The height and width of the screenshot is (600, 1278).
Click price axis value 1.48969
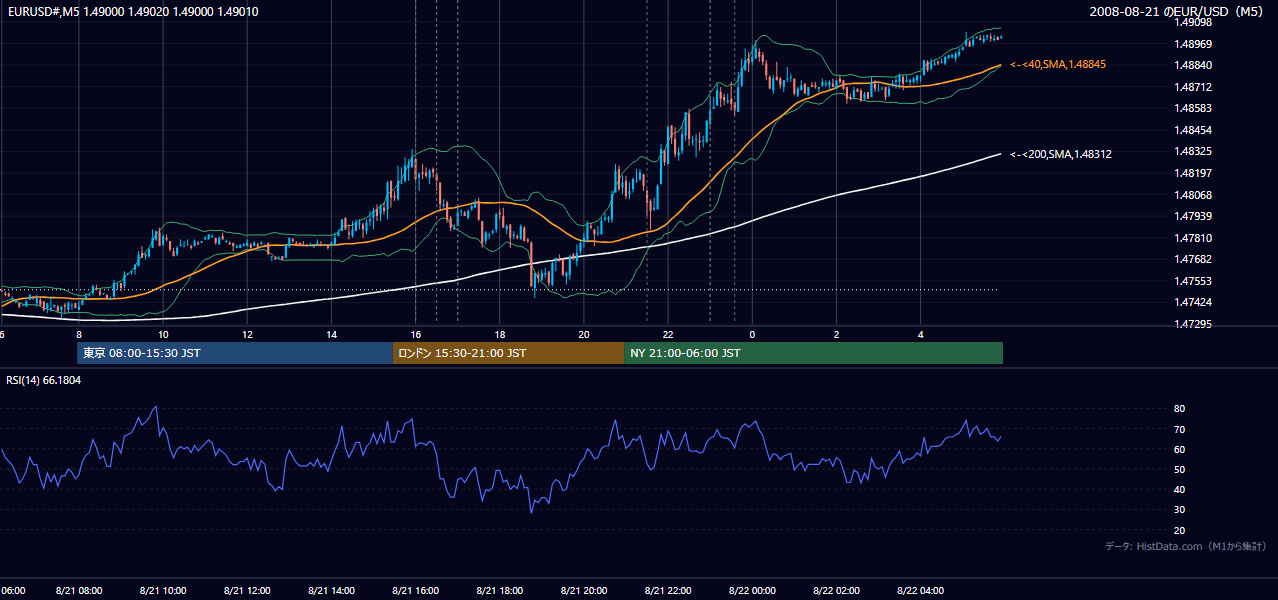click(x=1192, y=44)
